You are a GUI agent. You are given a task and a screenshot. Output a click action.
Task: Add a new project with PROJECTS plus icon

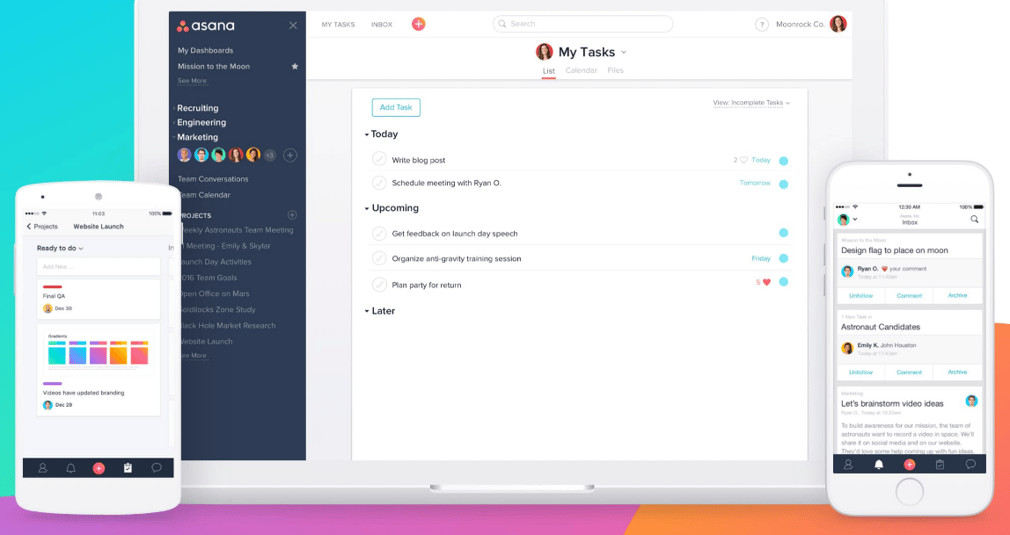292,215
